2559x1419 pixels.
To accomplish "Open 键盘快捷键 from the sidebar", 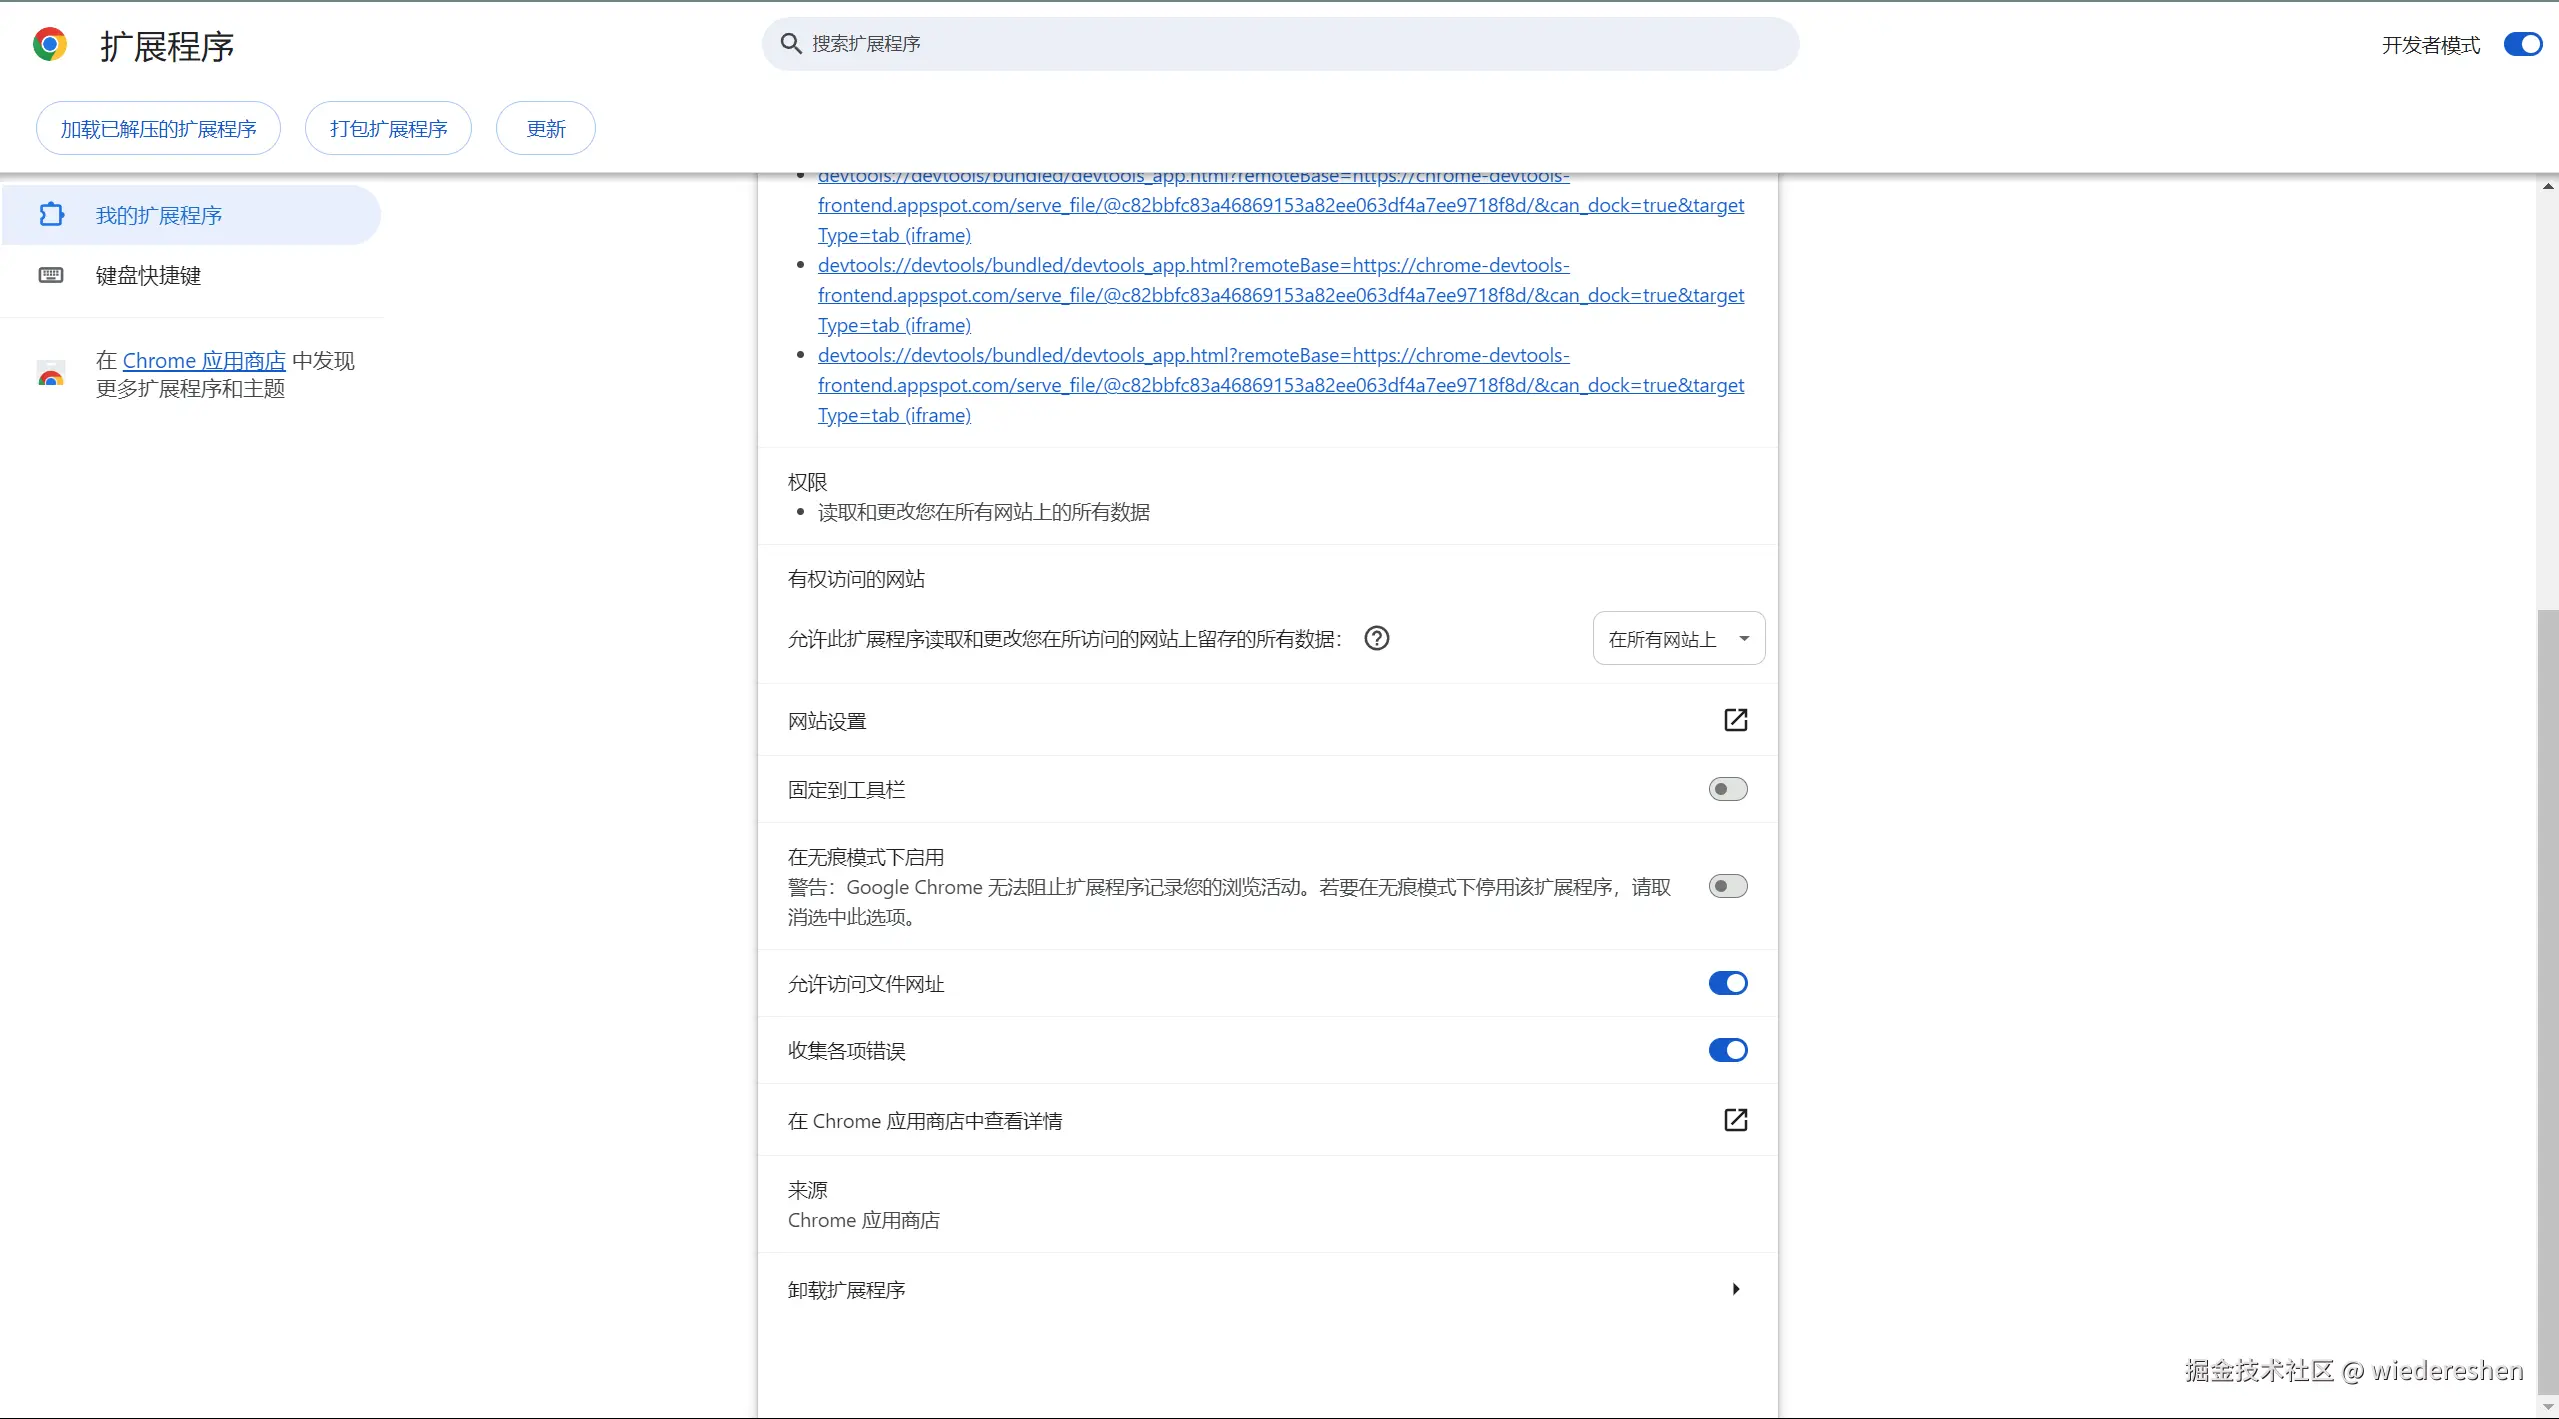I will [148, 275].
